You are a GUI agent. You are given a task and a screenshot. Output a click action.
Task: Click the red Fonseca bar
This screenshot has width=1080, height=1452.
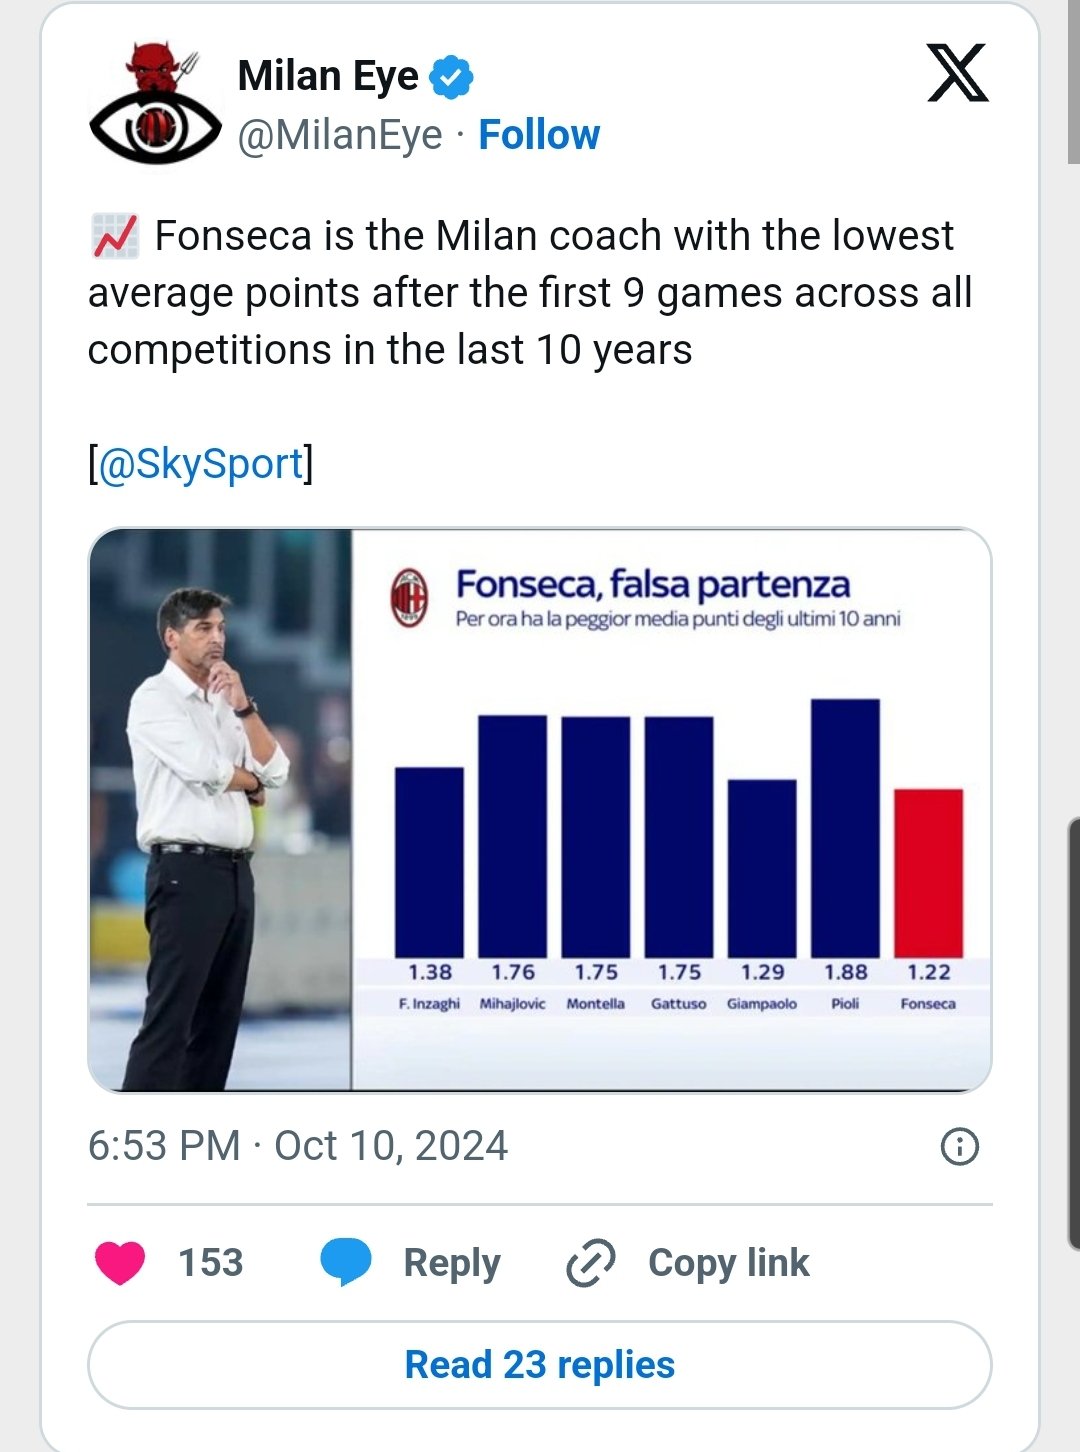point(928,873)
